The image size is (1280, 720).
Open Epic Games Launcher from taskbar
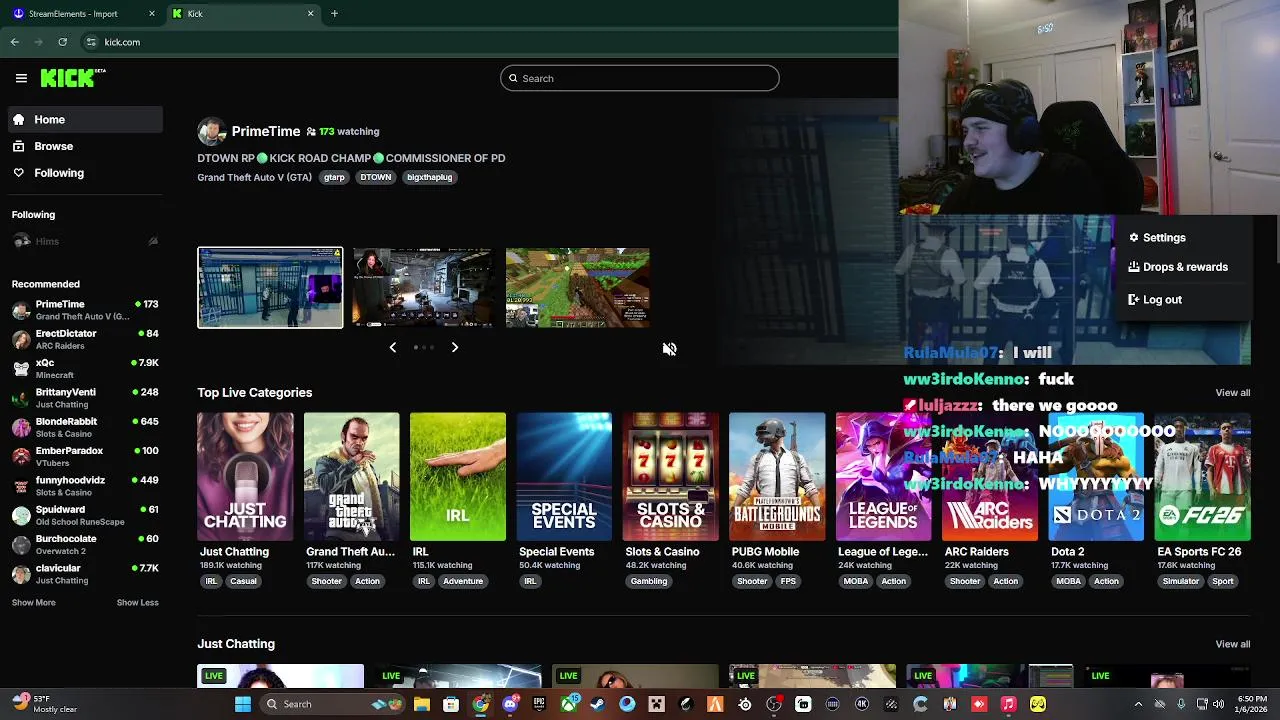(539, 704)
